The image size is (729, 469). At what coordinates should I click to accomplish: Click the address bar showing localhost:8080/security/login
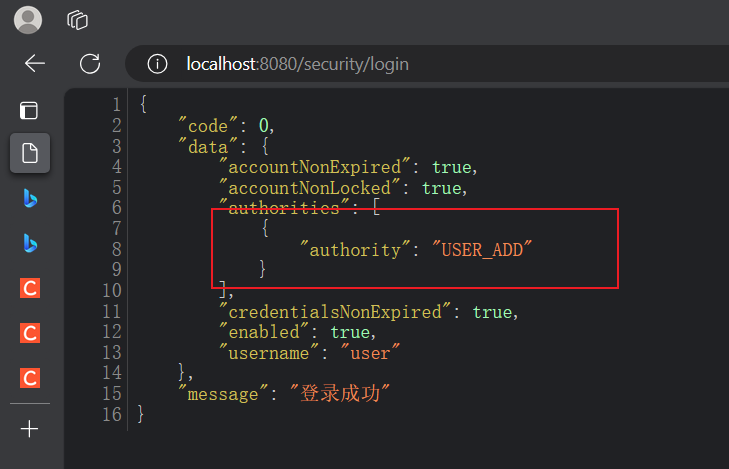pyautogui.click(x=400, y=64)
